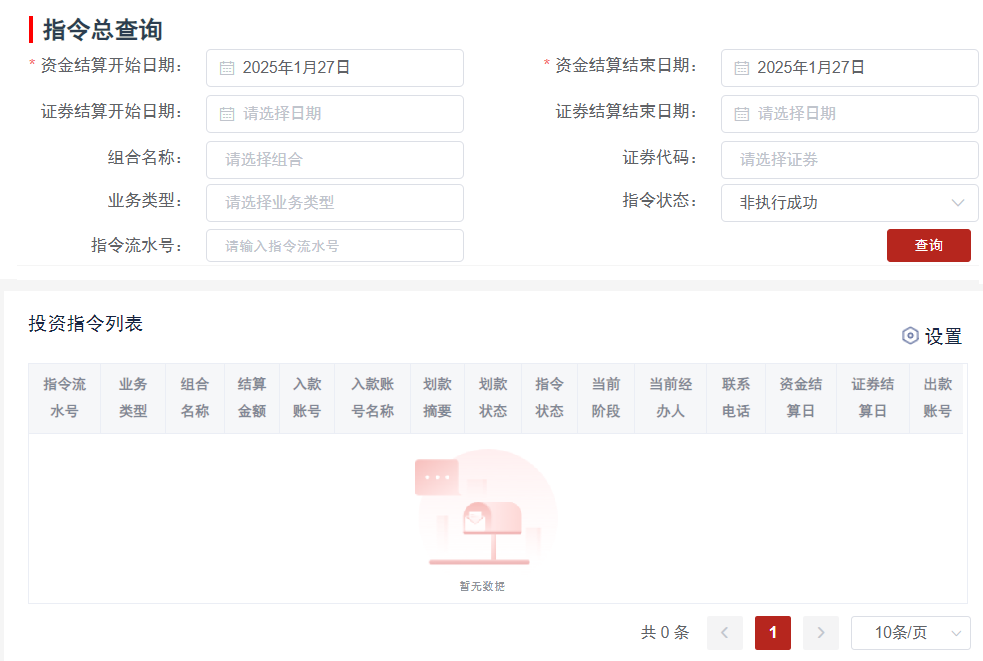Select page 1 in pagination
This screenshot has width=983, height=661.
pyautogui.click(x=773, y=633)
